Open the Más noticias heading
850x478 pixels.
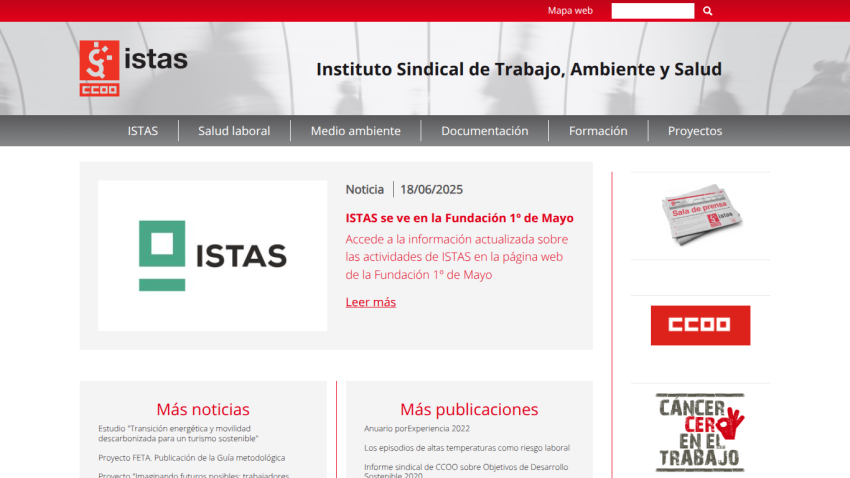point(203,409)
